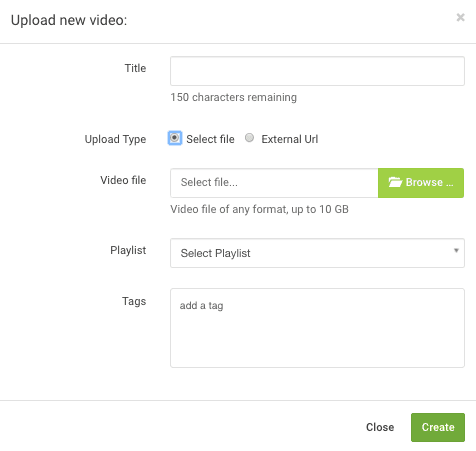
Task: Click the 'Tags' field label
Action: click(x=134, y=301)
